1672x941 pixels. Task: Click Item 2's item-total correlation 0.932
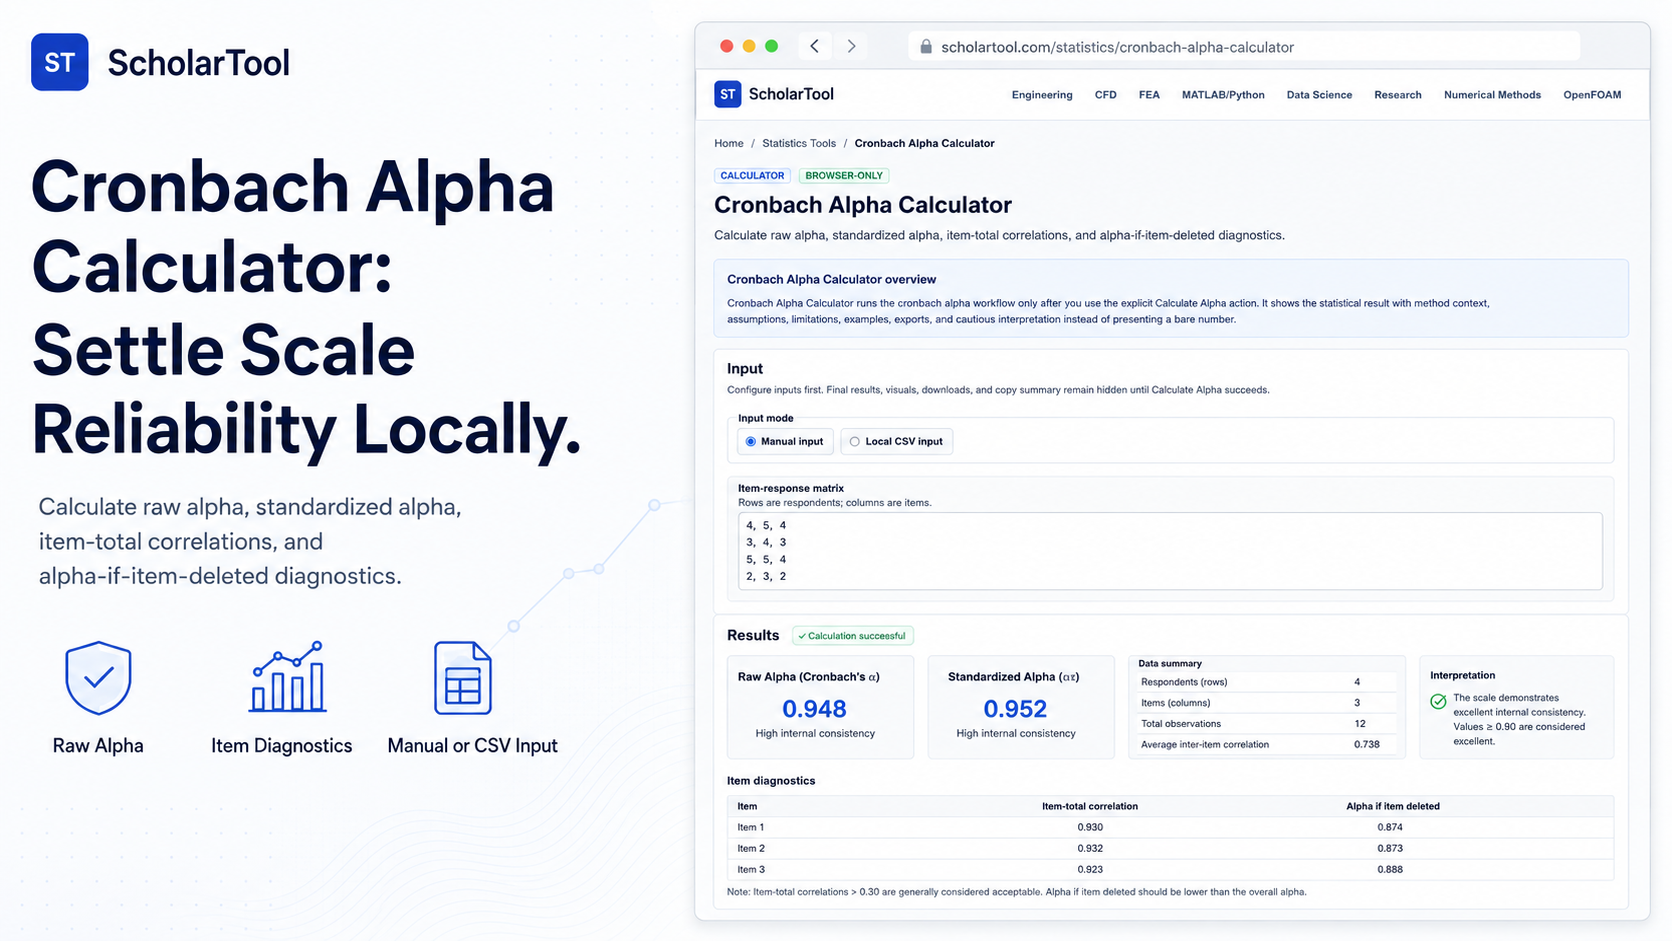tap(1090, 849)
